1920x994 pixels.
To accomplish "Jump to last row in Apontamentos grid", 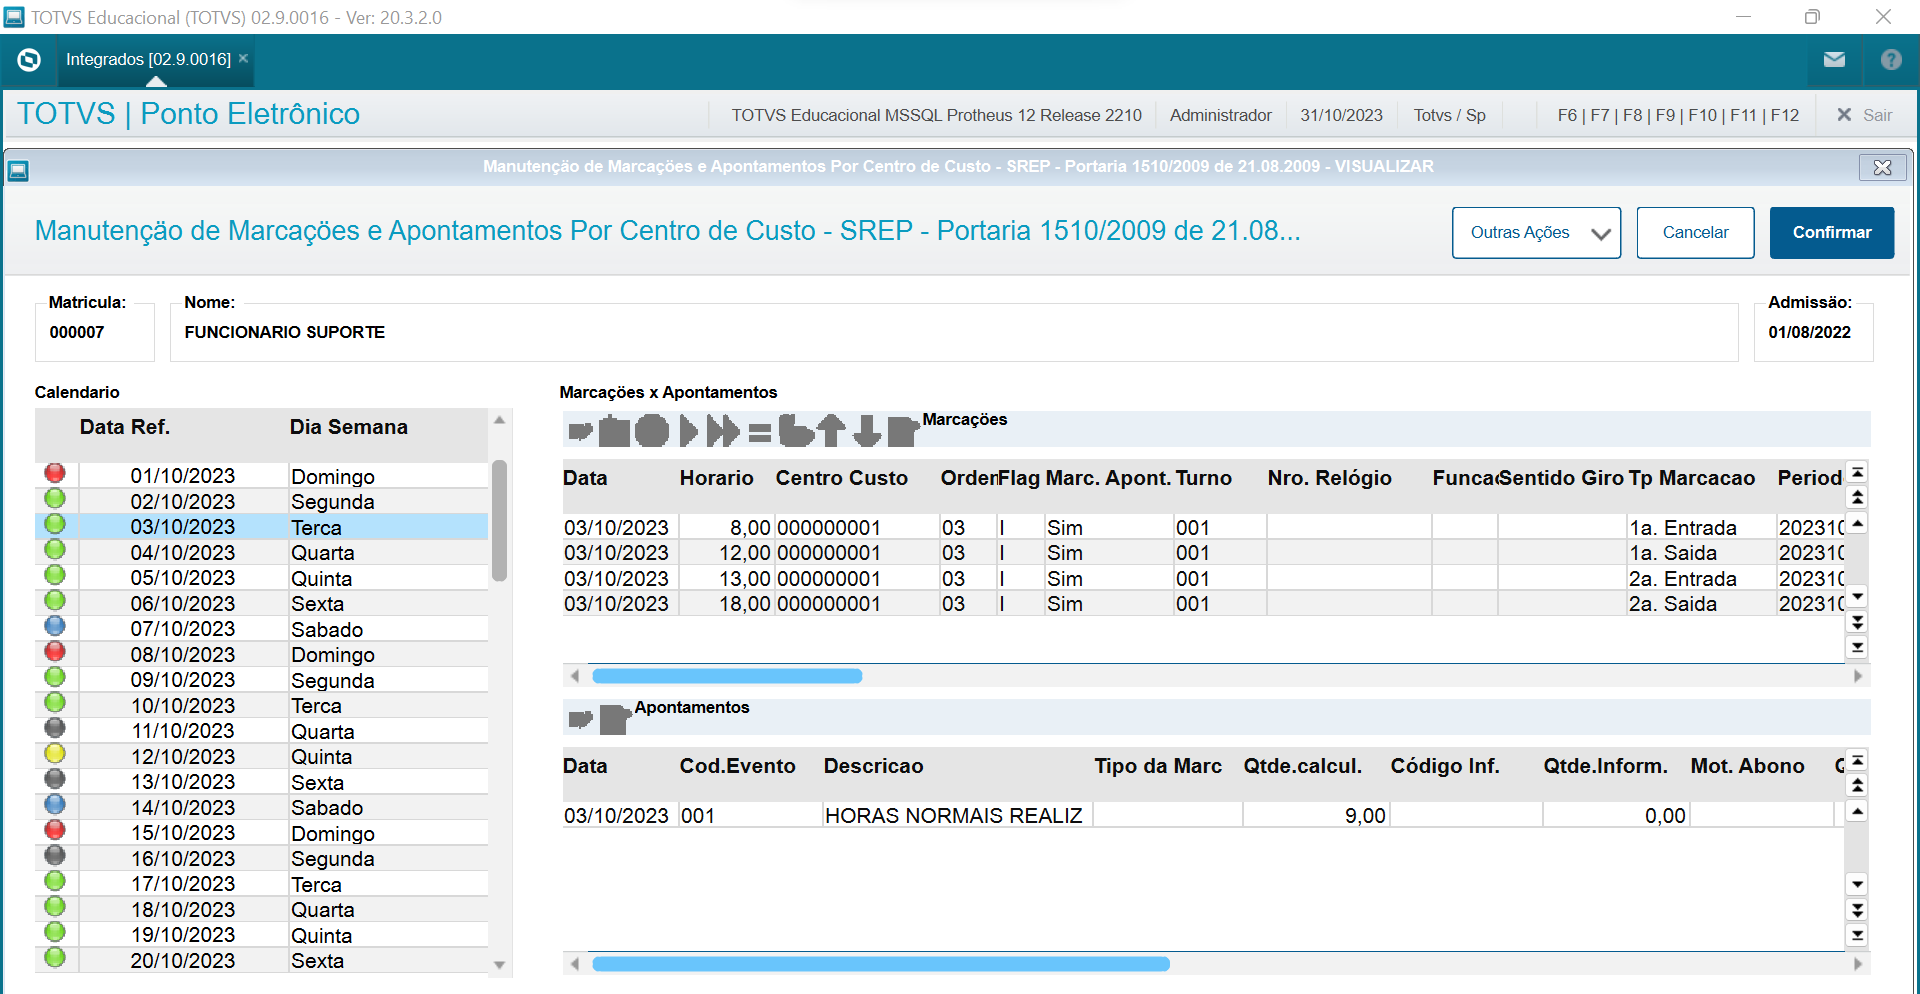I will click(x=1857, y=935).
